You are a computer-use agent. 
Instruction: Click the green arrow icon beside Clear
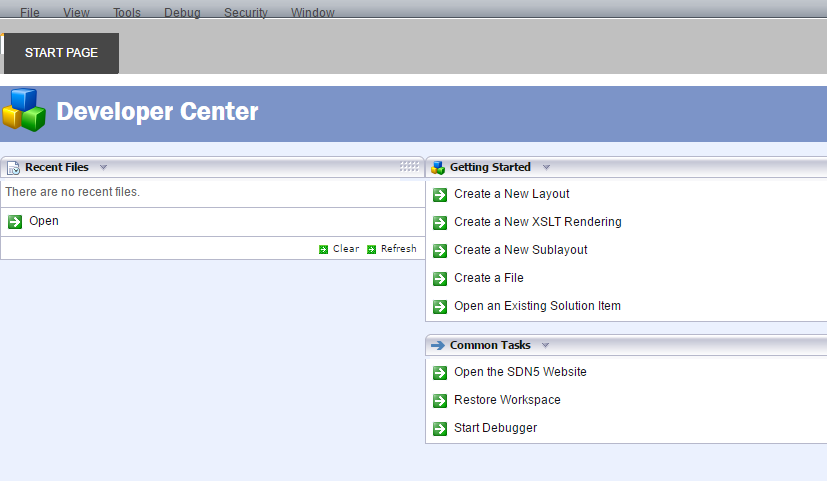click(323, 249)
